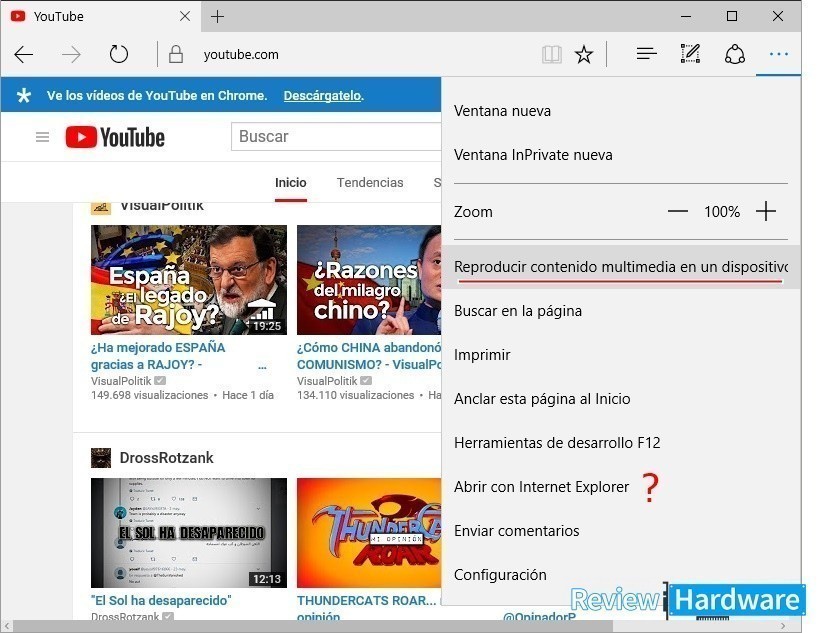Image resolution: width=819 pixels, height=633 pixels.
Task: Switch to Inicio tab on YouTube
Action: coord(291,183)
